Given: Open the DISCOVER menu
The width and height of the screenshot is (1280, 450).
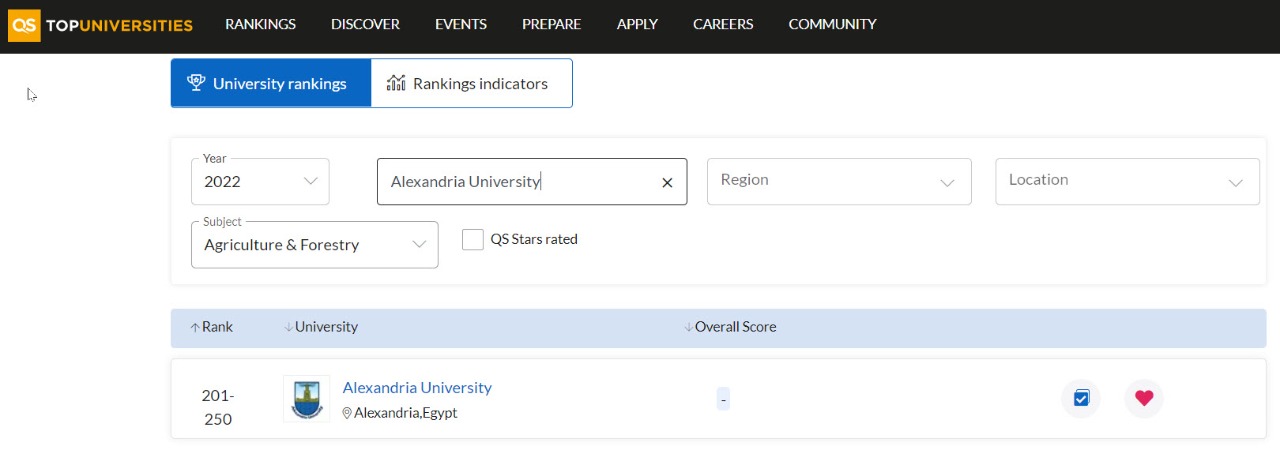Looking at the screenshot, I should 365,24.
